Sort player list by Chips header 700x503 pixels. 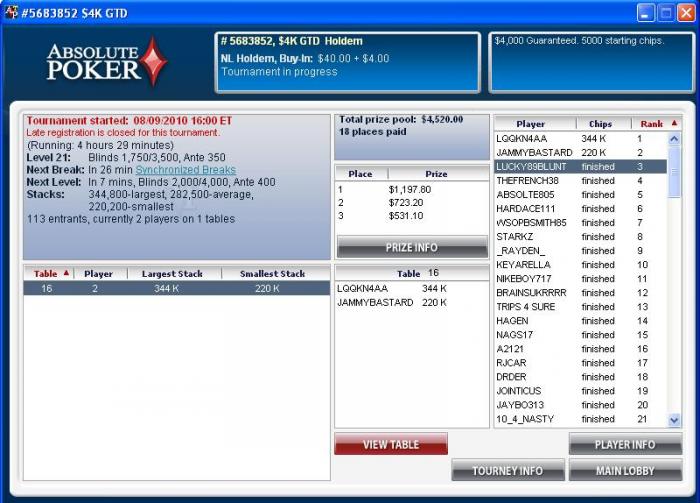pyautogui.click(x=604, y=124)
